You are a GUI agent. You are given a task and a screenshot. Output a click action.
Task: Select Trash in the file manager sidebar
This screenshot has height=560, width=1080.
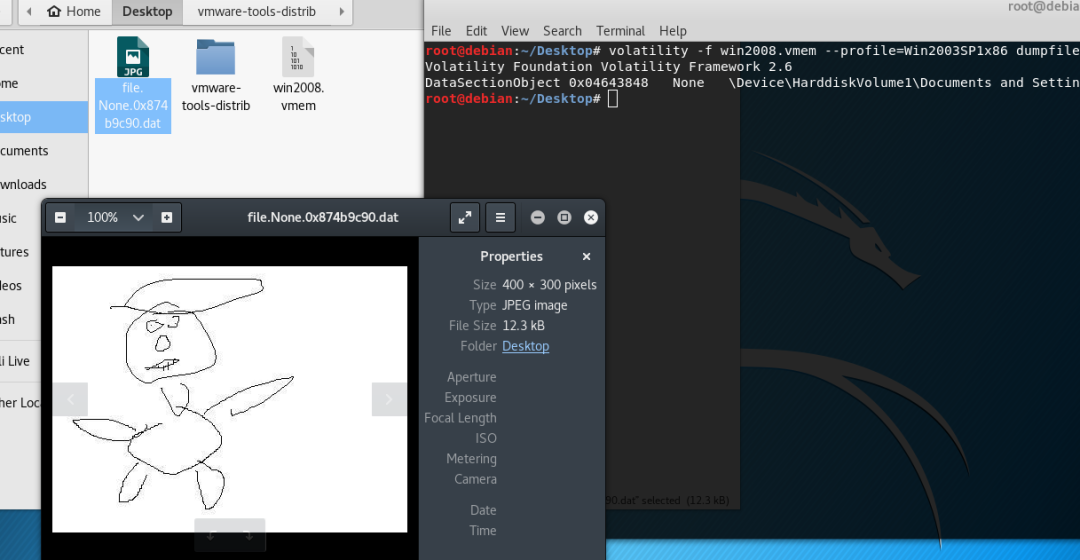pyautogui.click(x=21, y=320)
